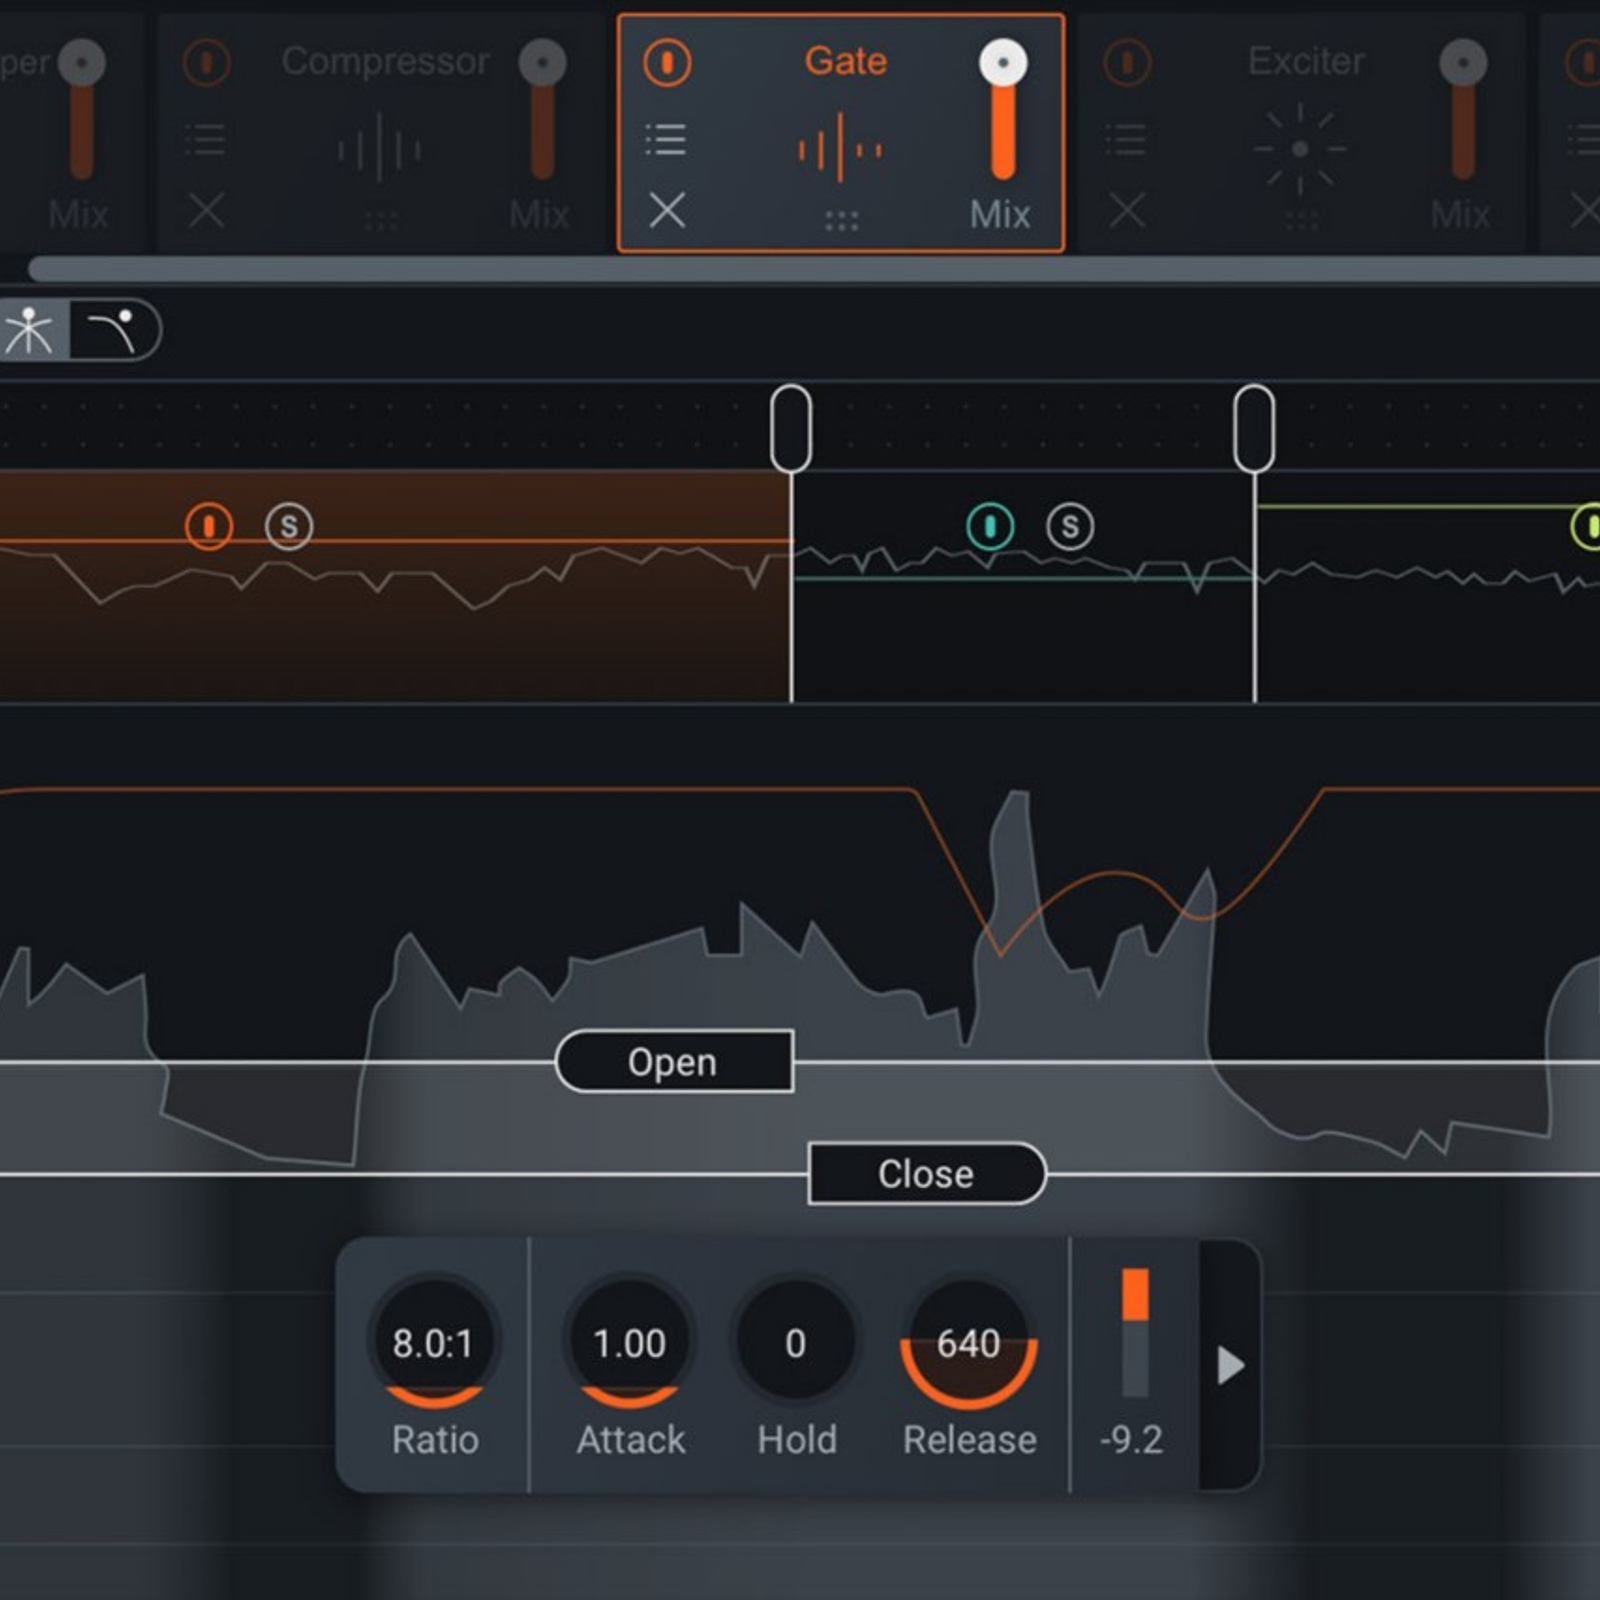Click the Compressor waveform icon
Screen dimensions: 1600x1600
click(x=380, y=145)
